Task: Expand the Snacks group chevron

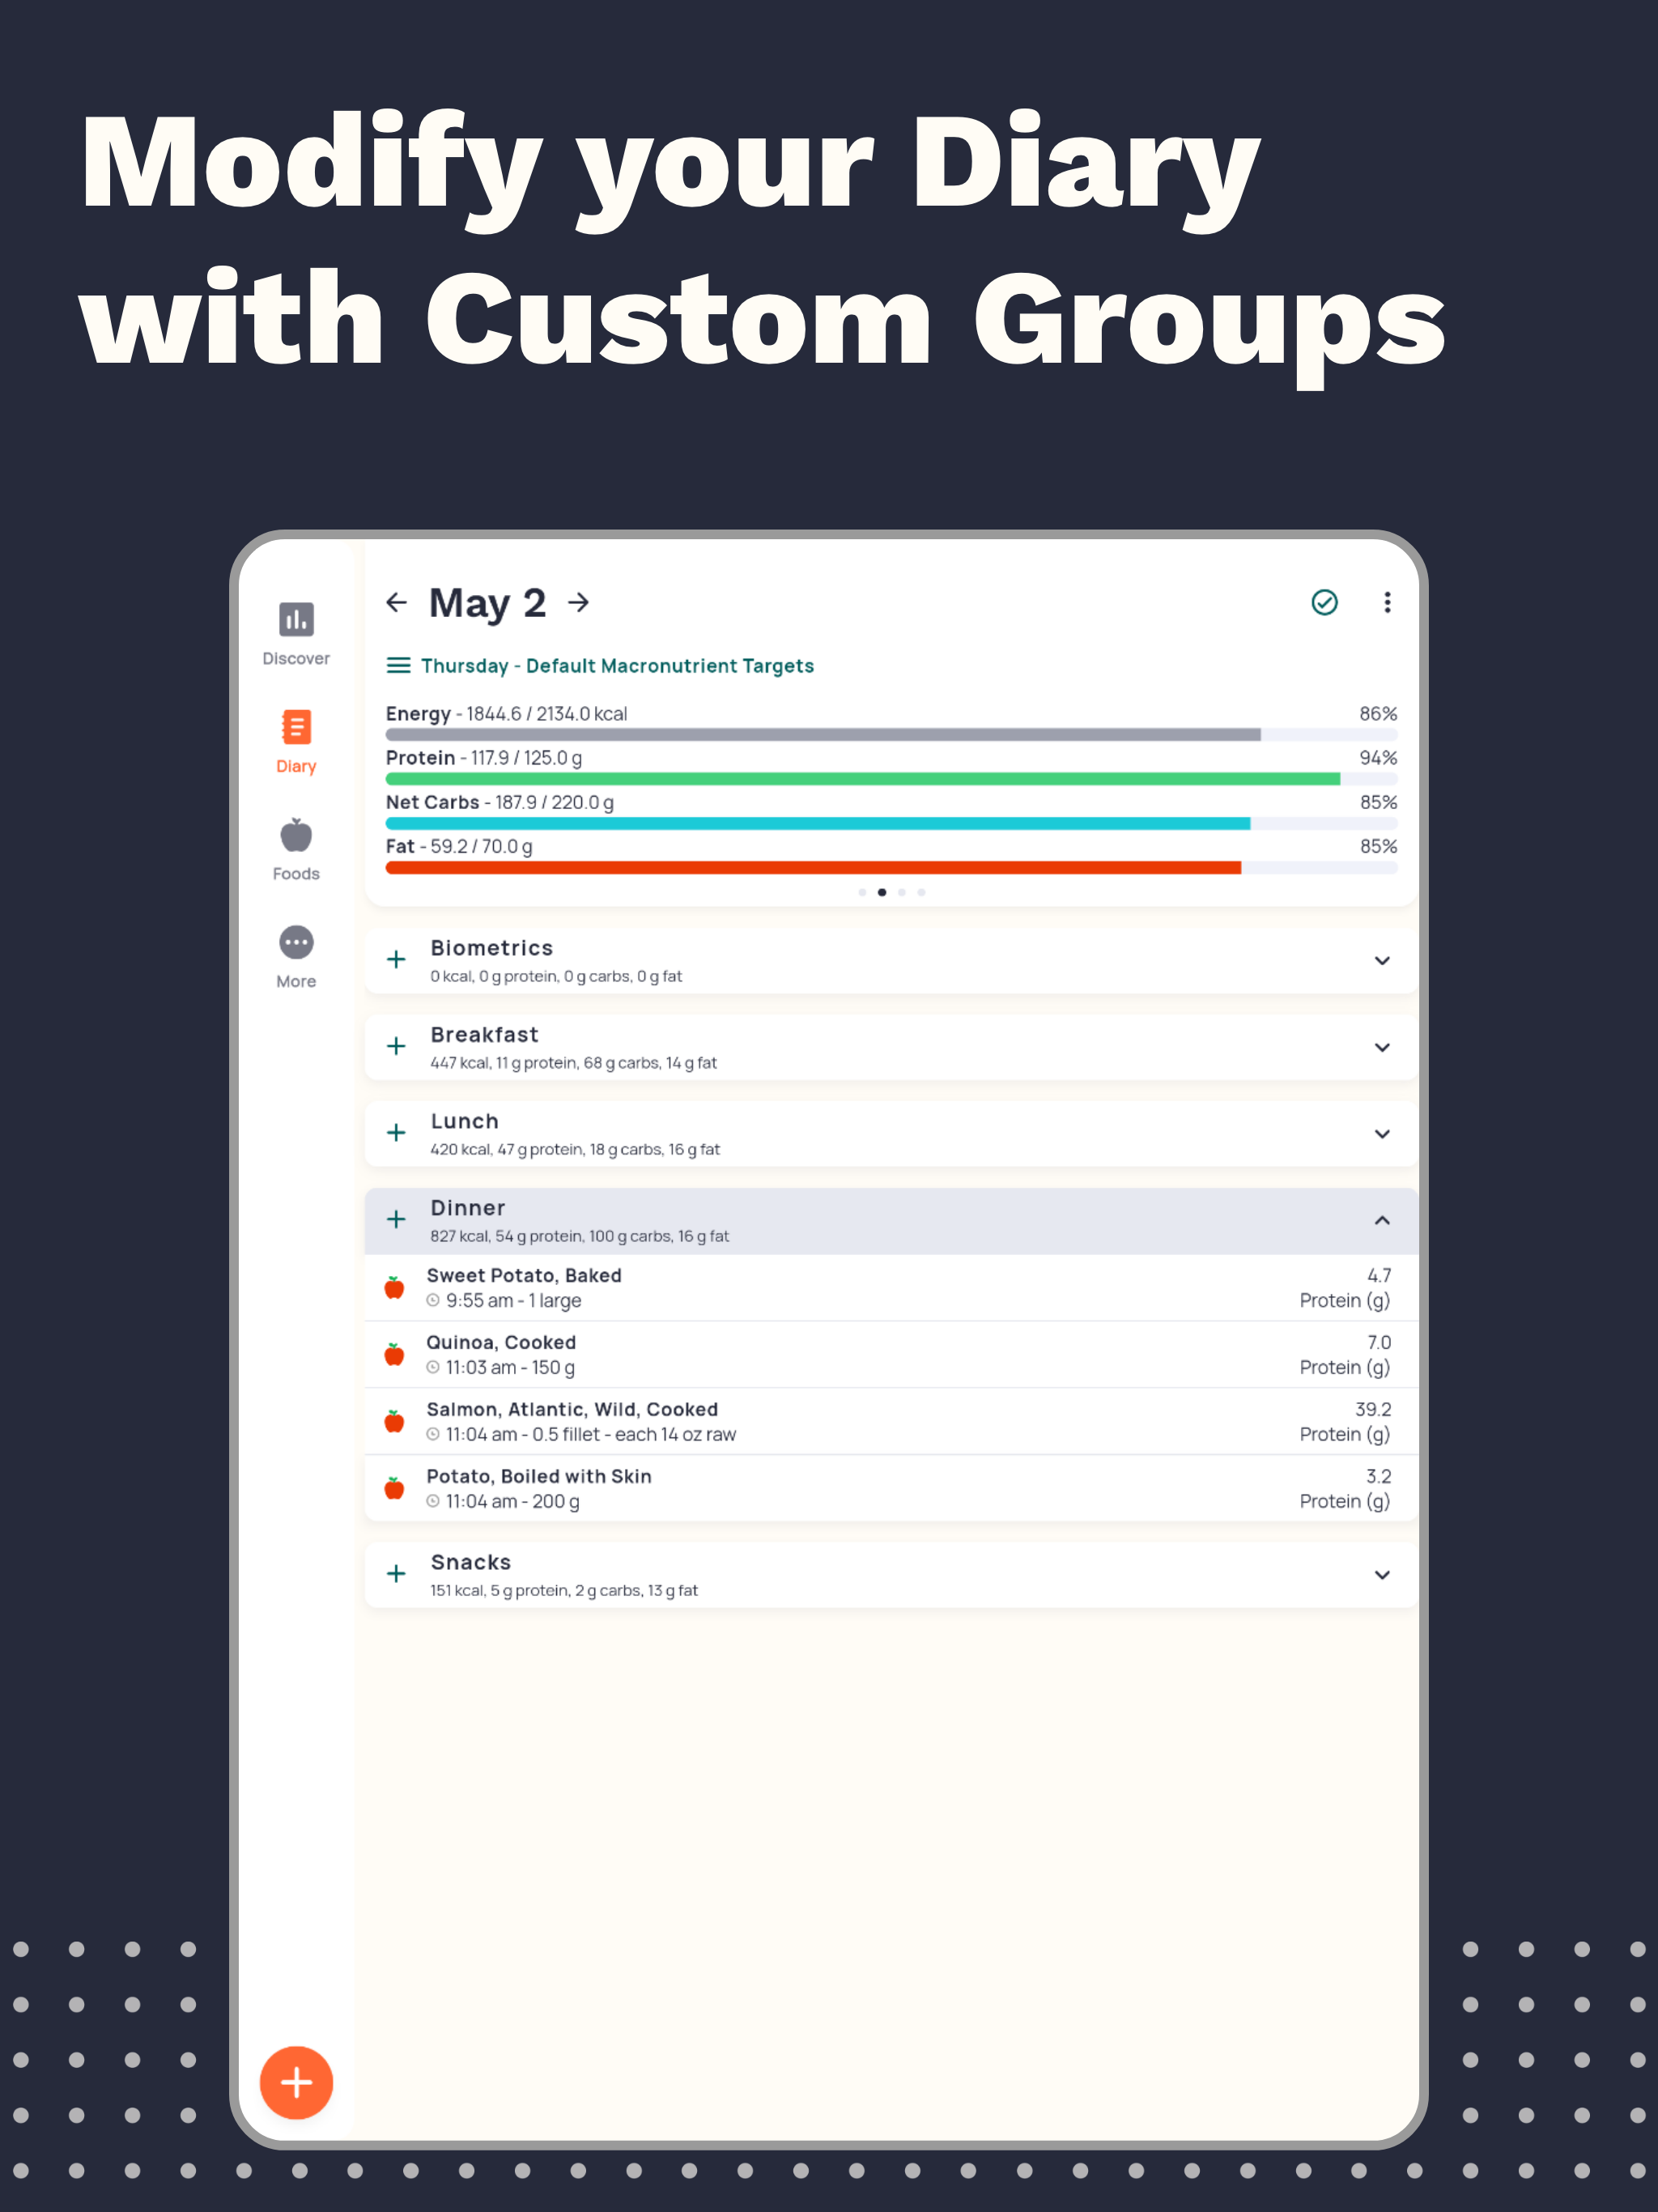Action: tap(1382, 1574)
